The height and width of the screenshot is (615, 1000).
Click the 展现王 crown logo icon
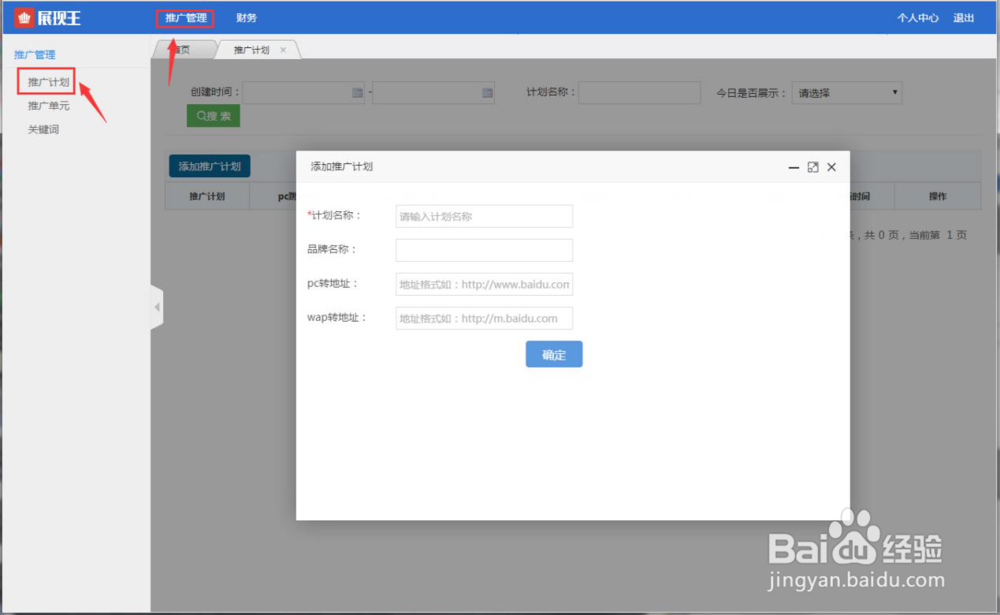pos(24,18)
